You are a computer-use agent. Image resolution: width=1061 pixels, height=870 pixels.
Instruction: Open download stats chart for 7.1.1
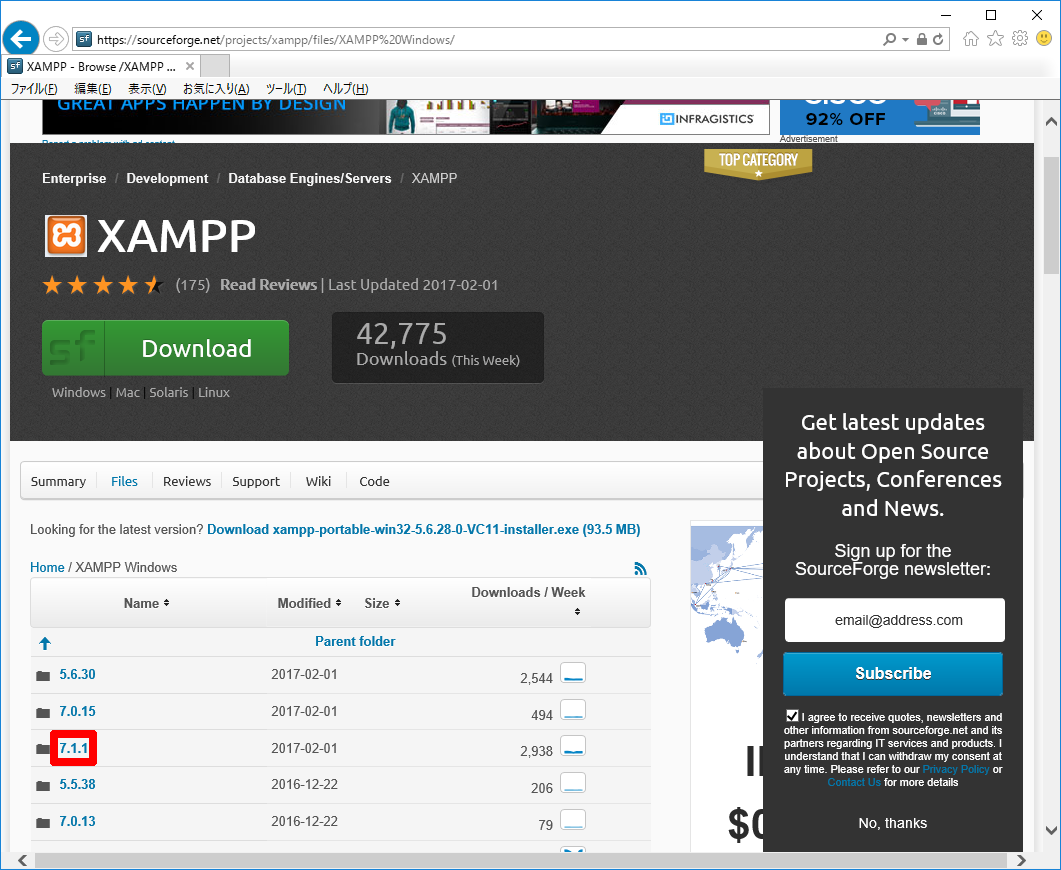pyautogui.click(x=573, y=748)
